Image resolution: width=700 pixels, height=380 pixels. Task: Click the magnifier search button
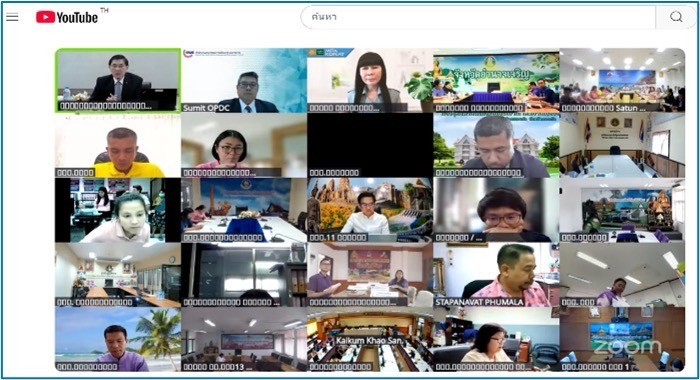coord(676,17)
